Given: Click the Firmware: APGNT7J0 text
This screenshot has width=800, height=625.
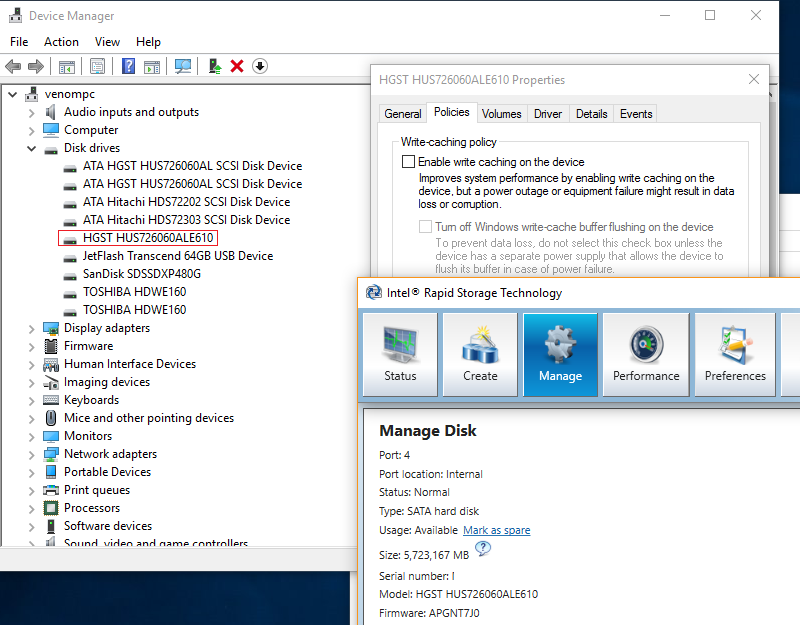Looking at the screenshot, I should pyautogui.click(x=429, y=613).
